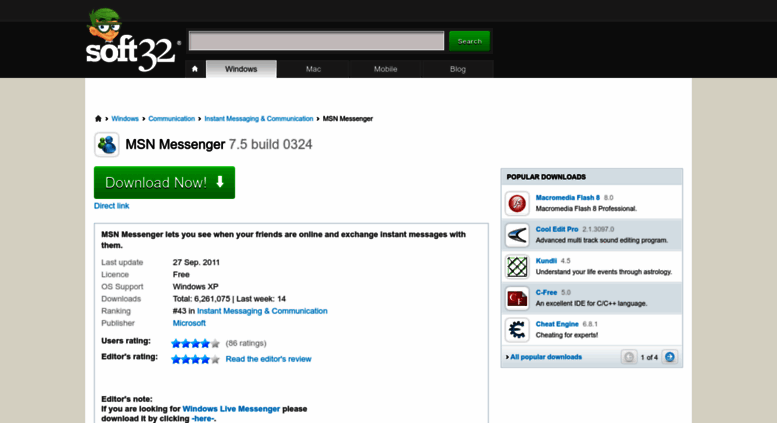Click the Download Now! button

pos(165,182)
